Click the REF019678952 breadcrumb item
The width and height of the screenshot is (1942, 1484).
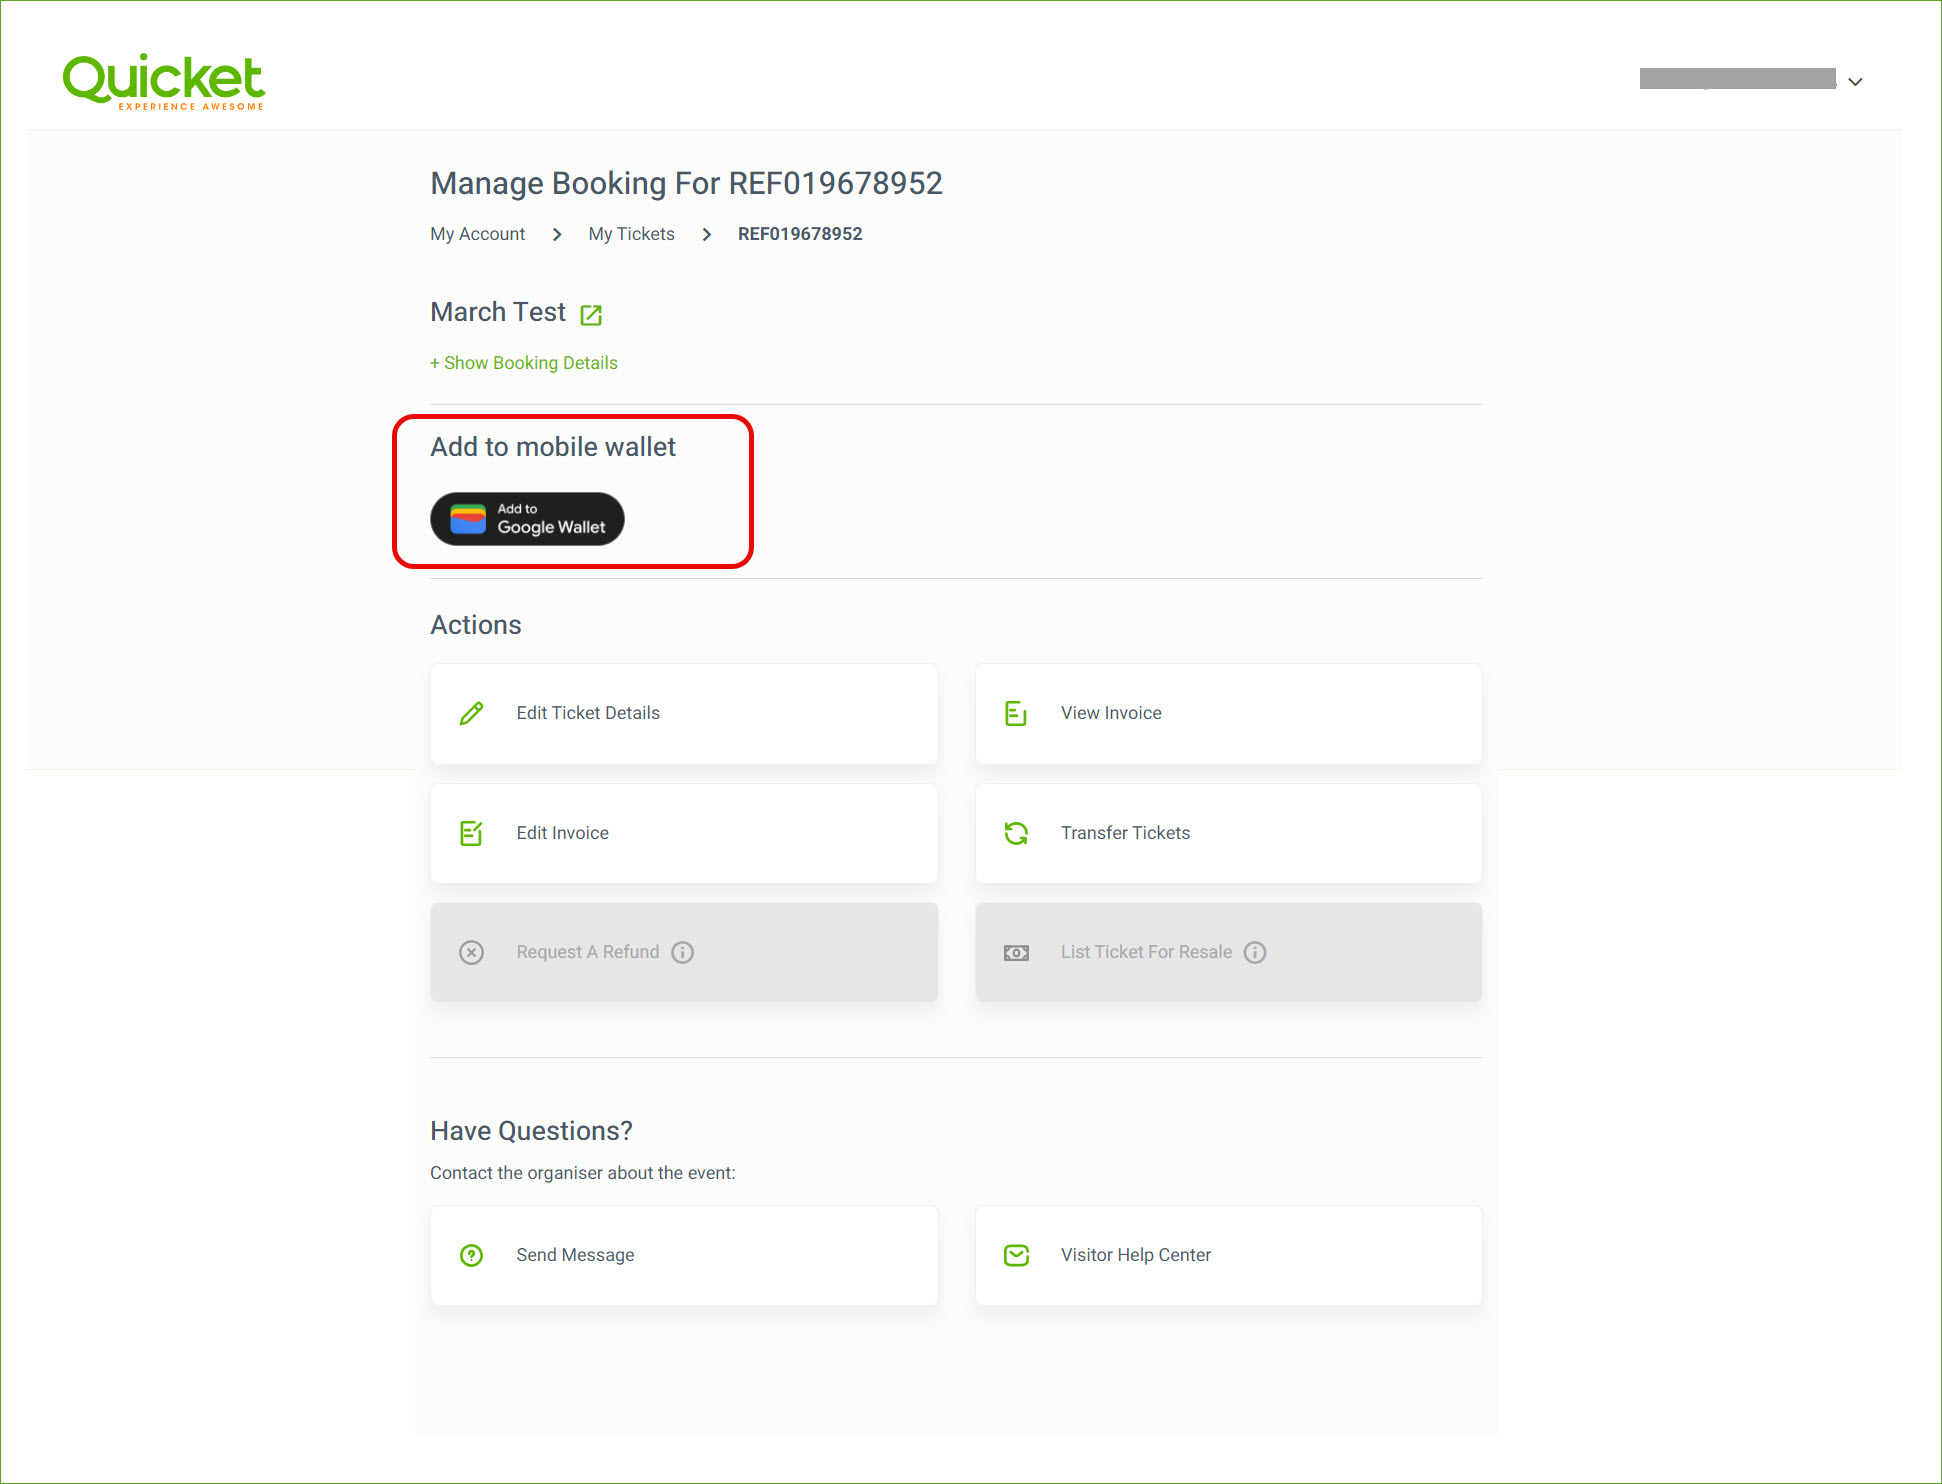click(x=799, y=234)
